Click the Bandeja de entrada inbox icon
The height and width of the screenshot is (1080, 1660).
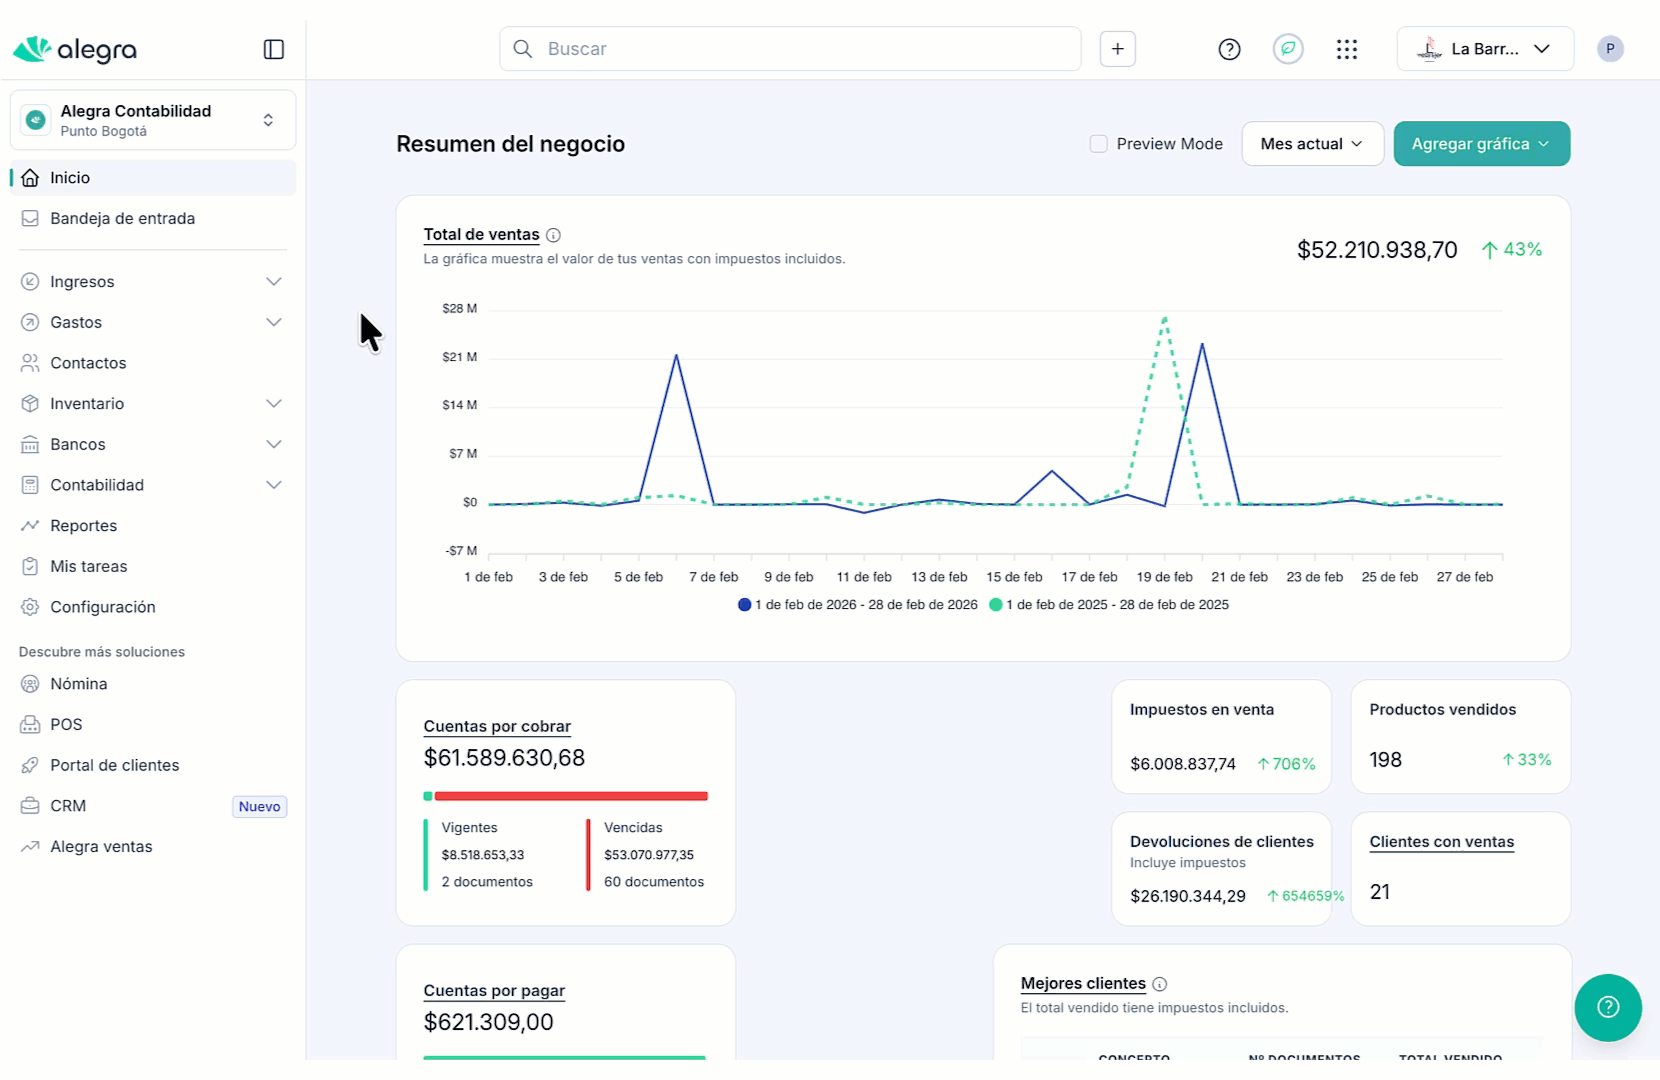(30, 219)
